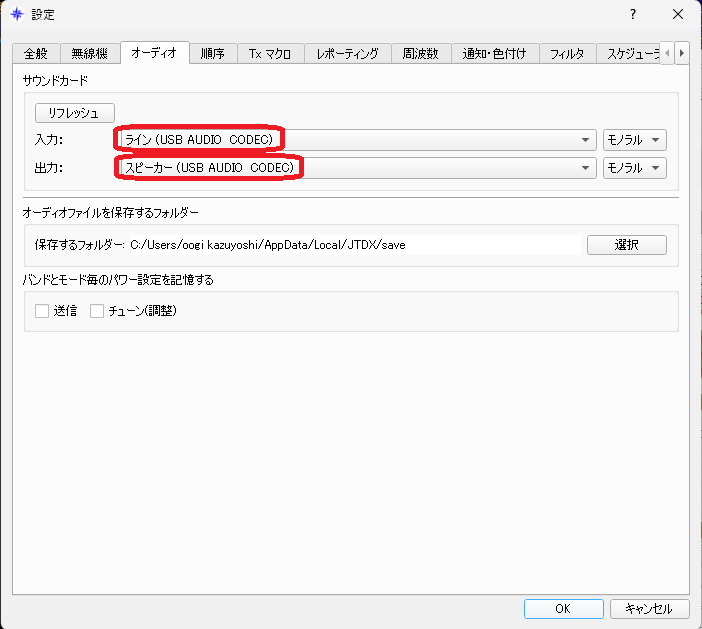
Task: Open the 出力 モノラル channel dropdown
Action: pyautogui.click(x=634, y=168)
